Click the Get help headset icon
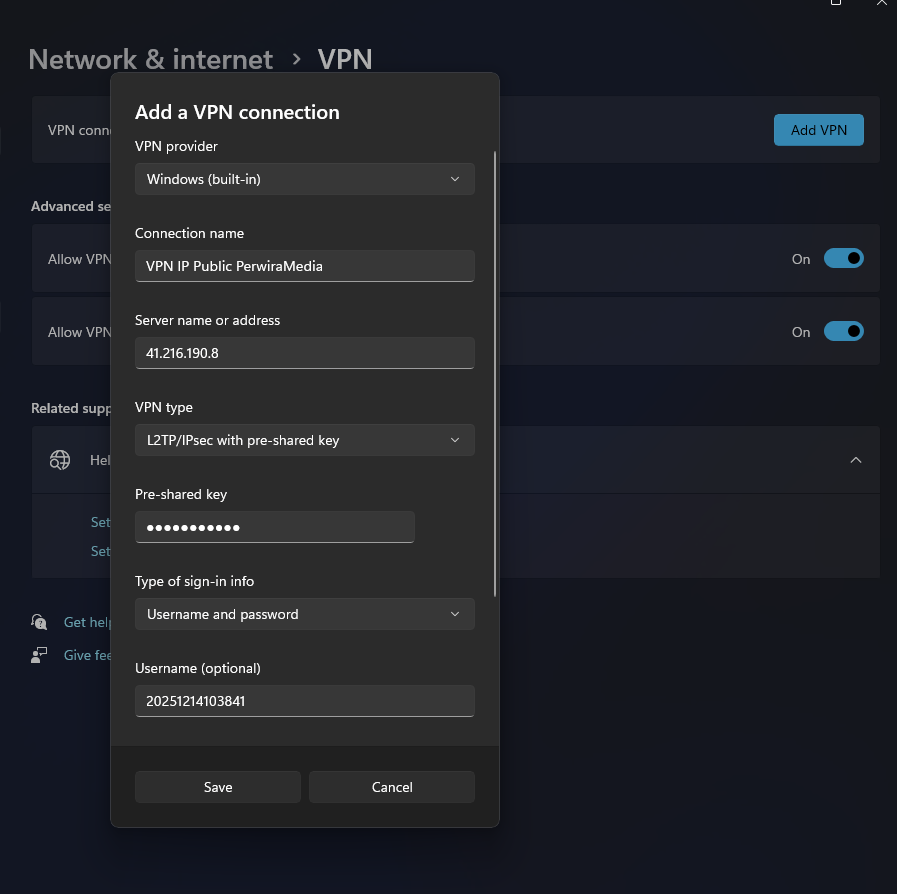Screen dimensions: 897x894 (38, 621)
